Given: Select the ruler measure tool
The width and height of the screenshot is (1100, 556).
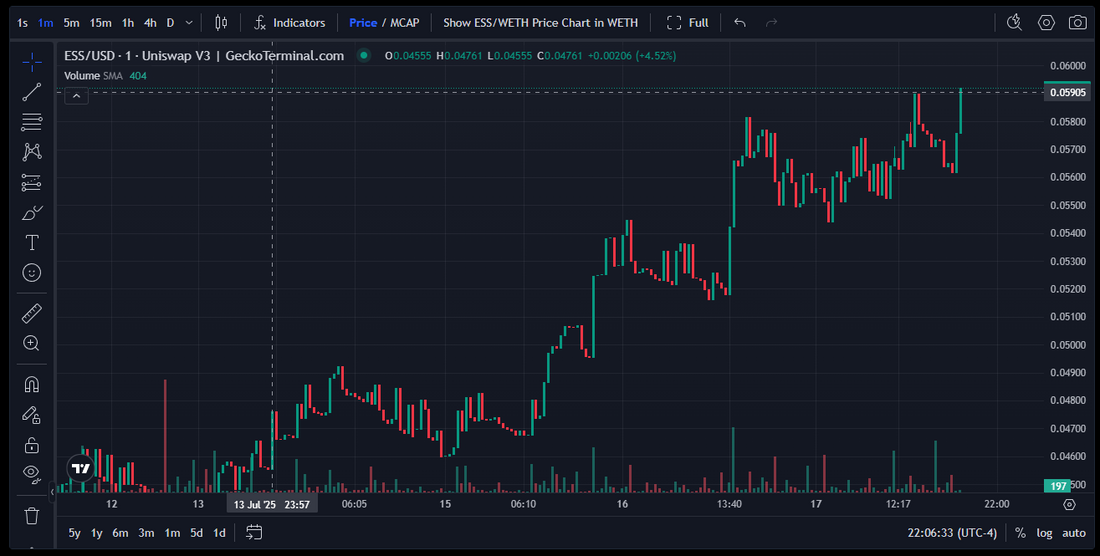Looking at the screenshot, I should coord(32,313).
